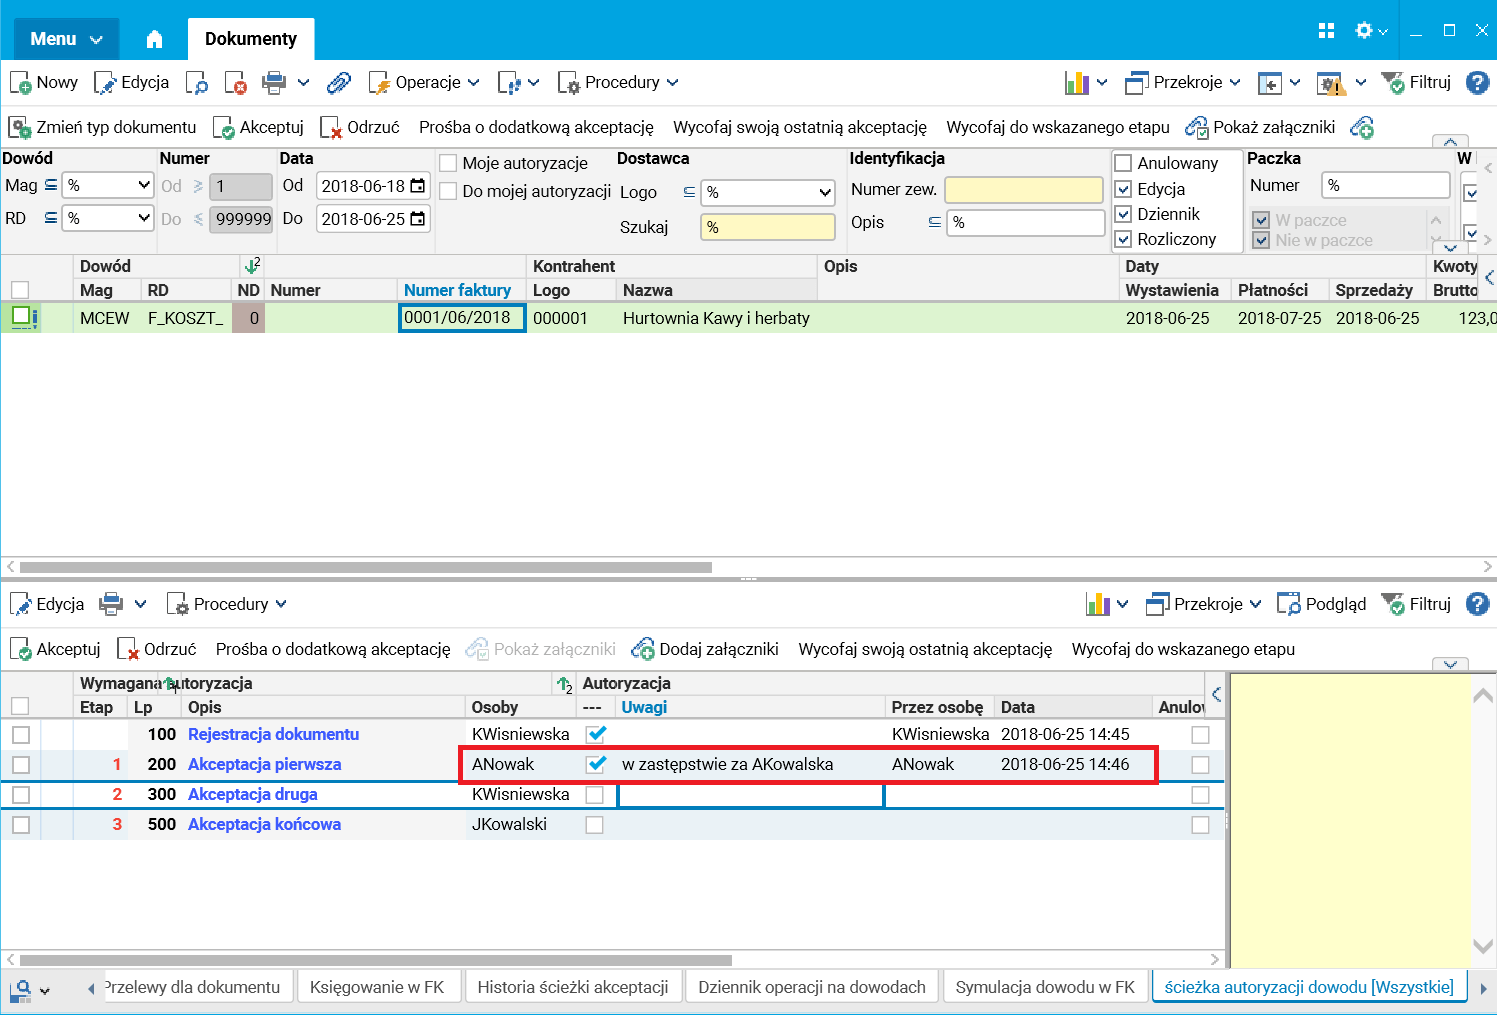Click the Numer zew. input field
Viewport: 1497px width, 1015px height.
[x=1024, y=190]
